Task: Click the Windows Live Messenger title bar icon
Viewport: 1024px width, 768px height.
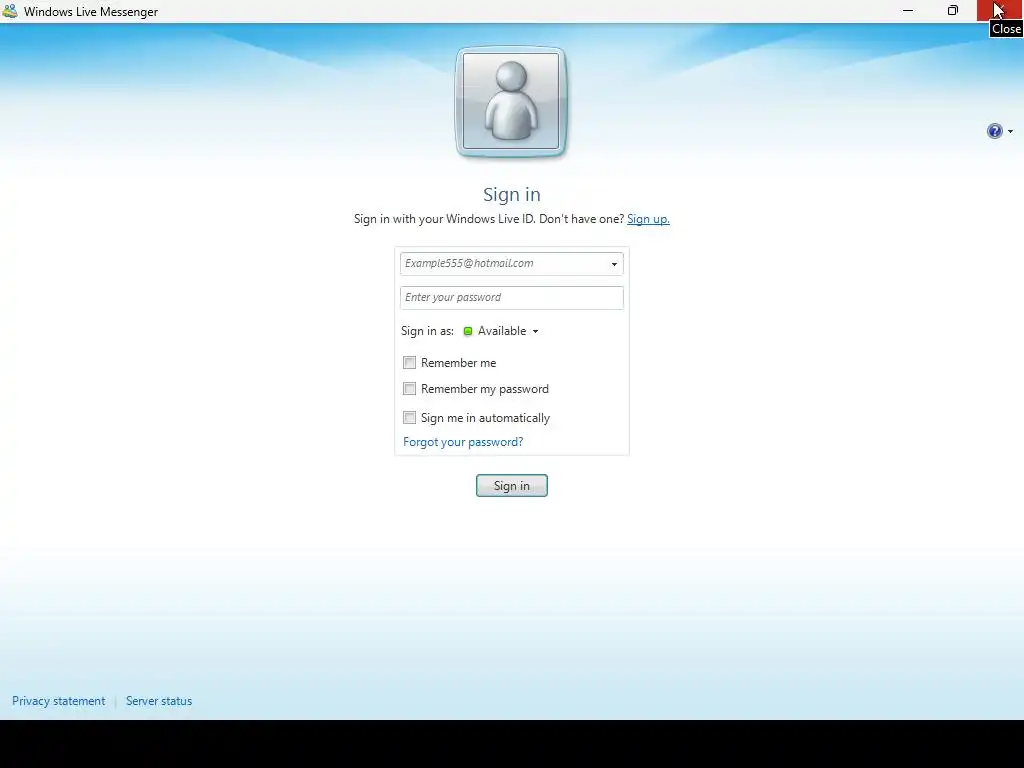Action: click(10, 11)
